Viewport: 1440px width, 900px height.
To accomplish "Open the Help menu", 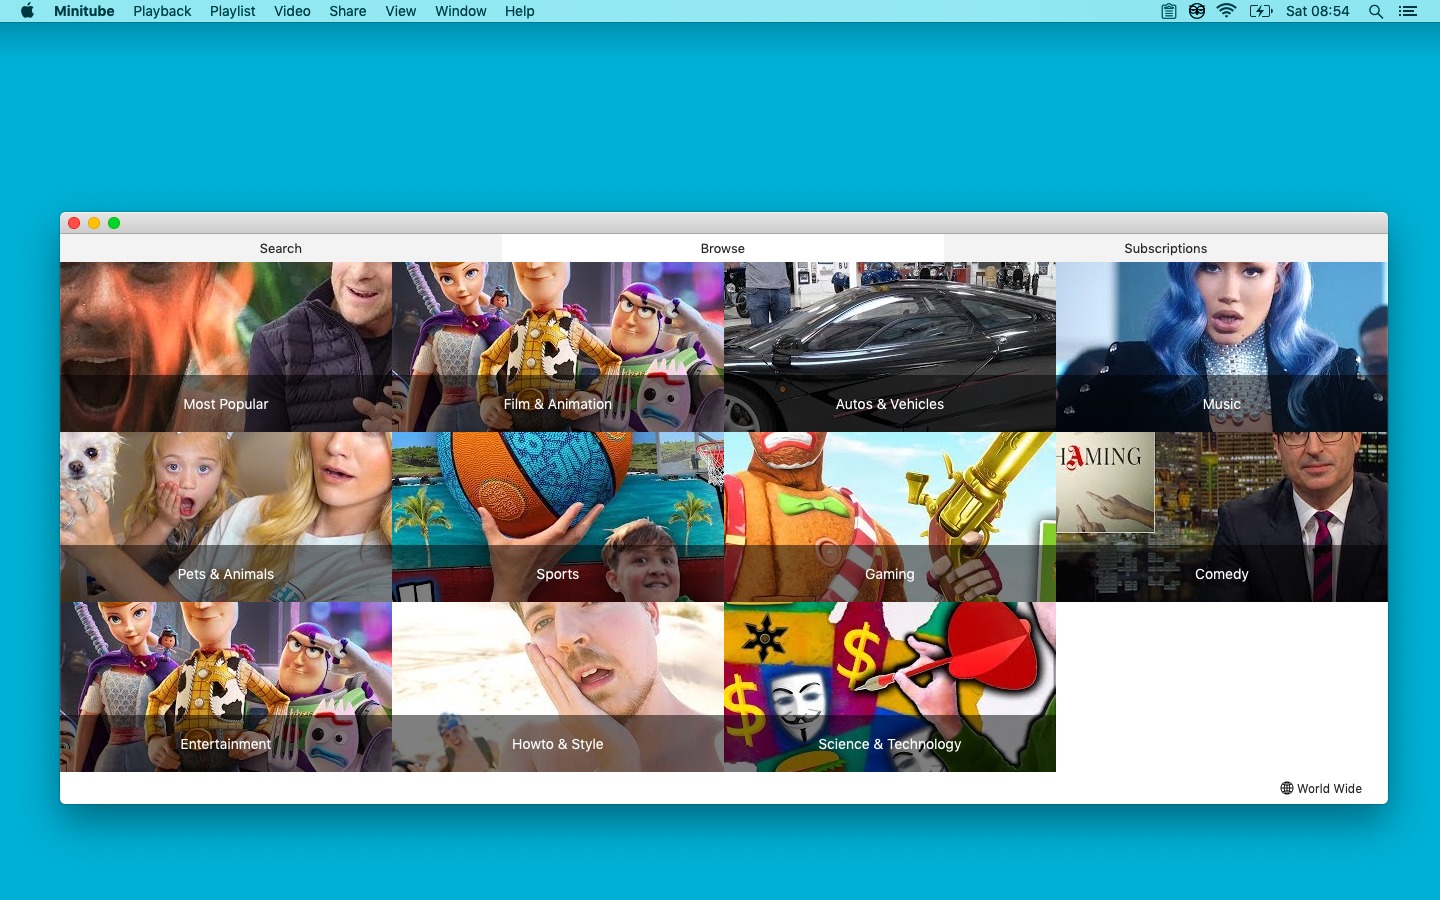I will click(519, 11).
